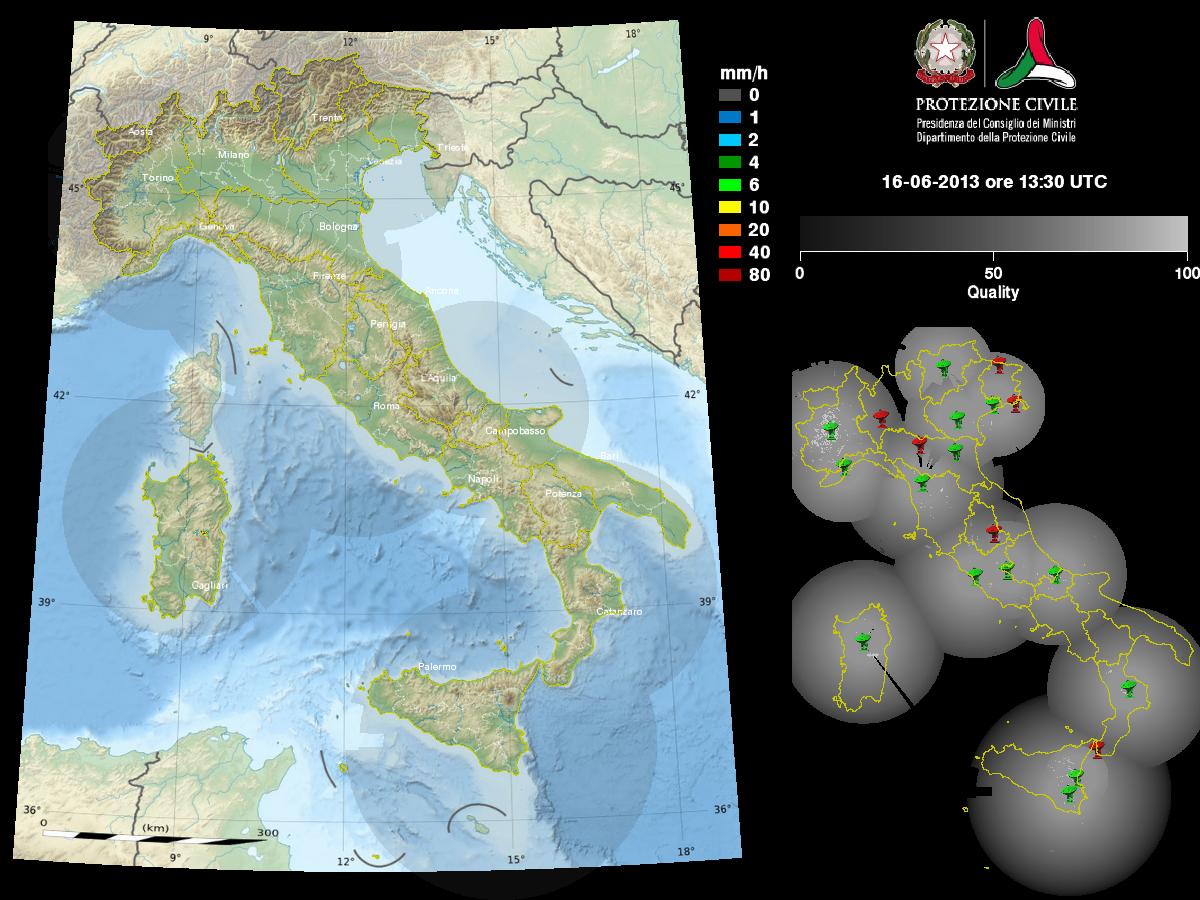Viewport: 1200px width, 900px height.
Task: Click the Quality scale value '50'
Action: pos(992,273)
